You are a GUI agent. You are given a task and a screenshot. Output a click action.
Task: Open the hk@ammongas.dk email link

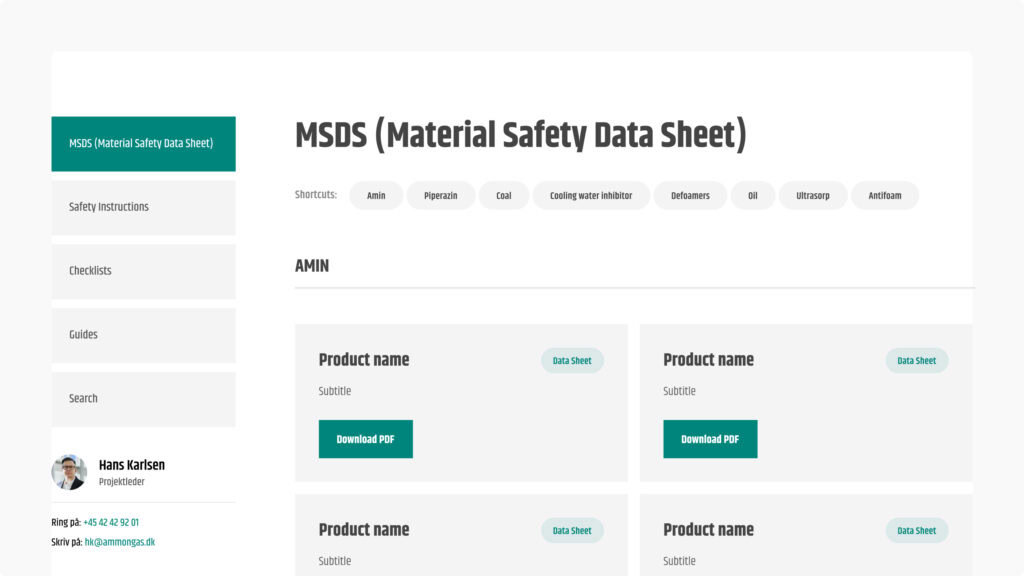(120, 542)
